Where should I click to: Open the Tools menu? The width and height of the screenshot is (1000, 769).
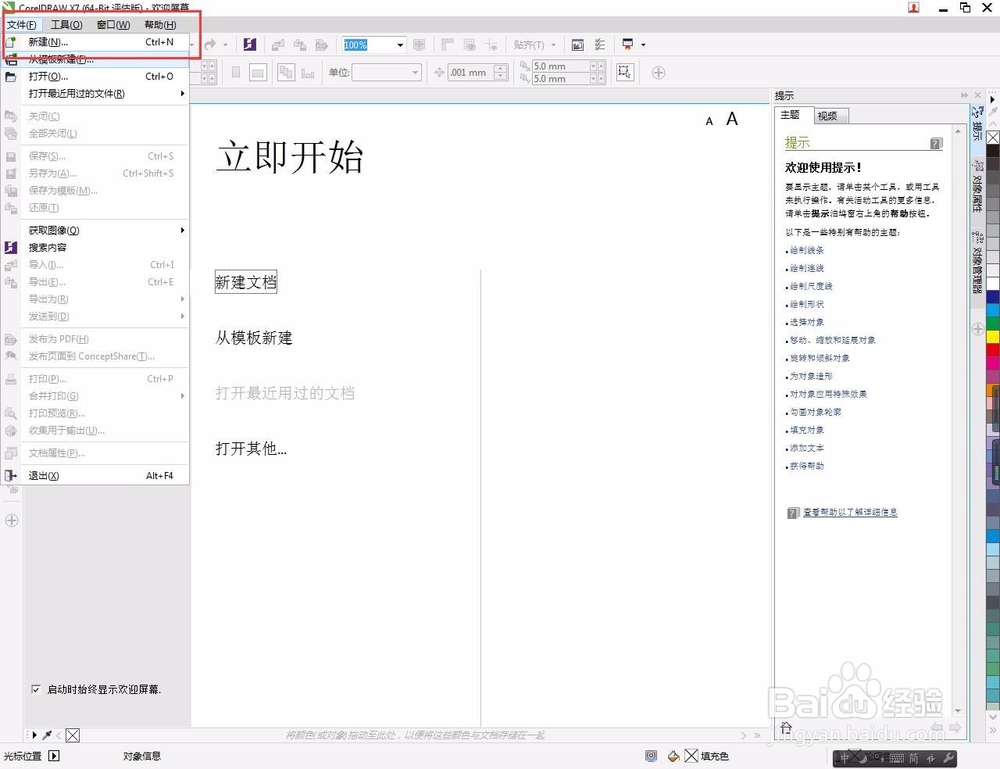coord(66,24)
